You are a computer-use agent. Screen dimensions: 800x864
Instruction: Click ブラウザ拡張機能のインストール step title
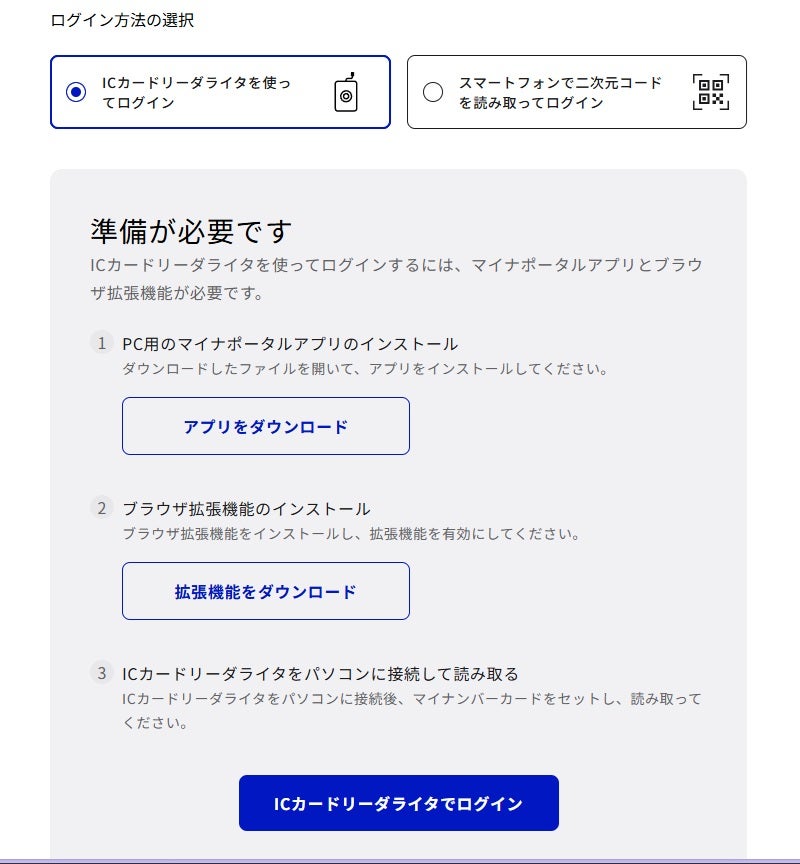point(246,509)
